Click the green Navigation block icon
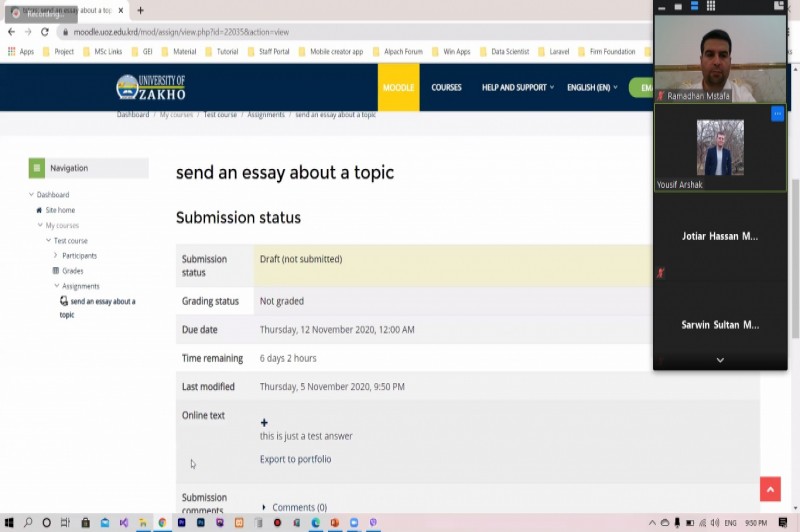The image size is (800, 532). 37,168
